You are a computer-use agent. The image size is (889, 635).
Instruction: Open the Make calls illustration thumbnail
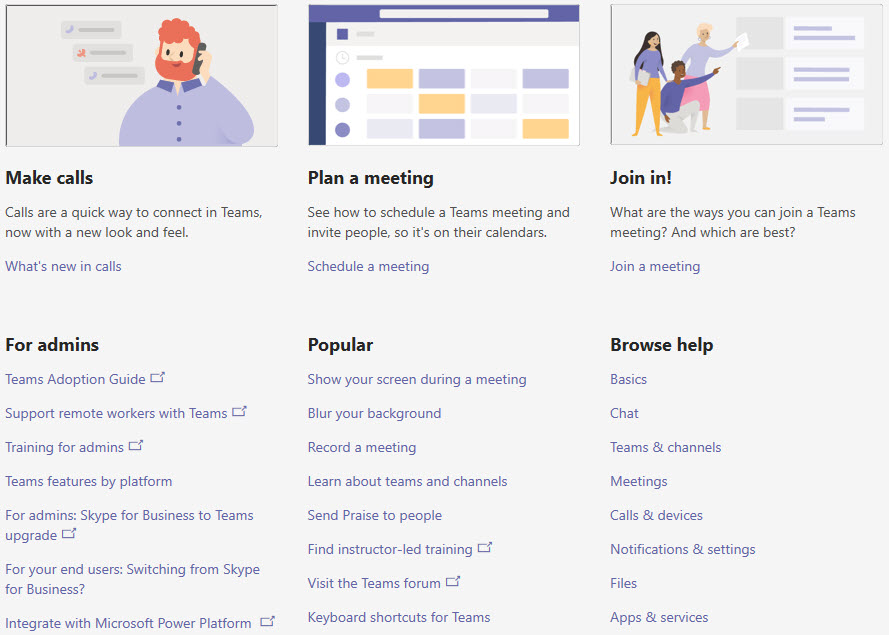[x=142, y=75]
